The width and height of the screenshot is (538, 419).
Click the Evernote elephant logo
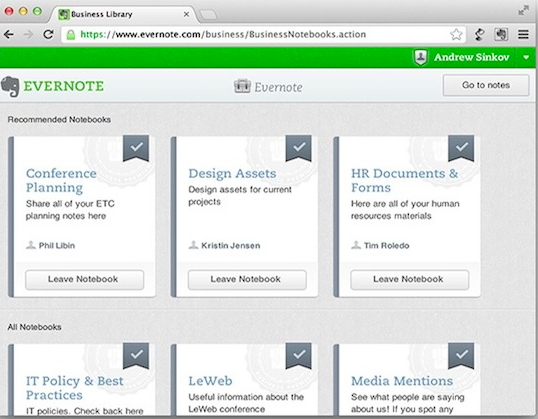tap(10, 86)
